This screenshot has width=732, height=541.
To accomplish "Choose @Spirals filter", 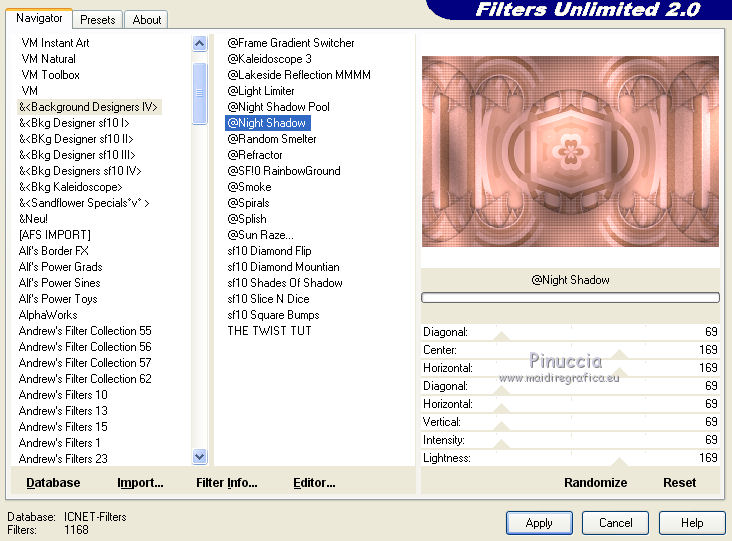I will [248, 203].
